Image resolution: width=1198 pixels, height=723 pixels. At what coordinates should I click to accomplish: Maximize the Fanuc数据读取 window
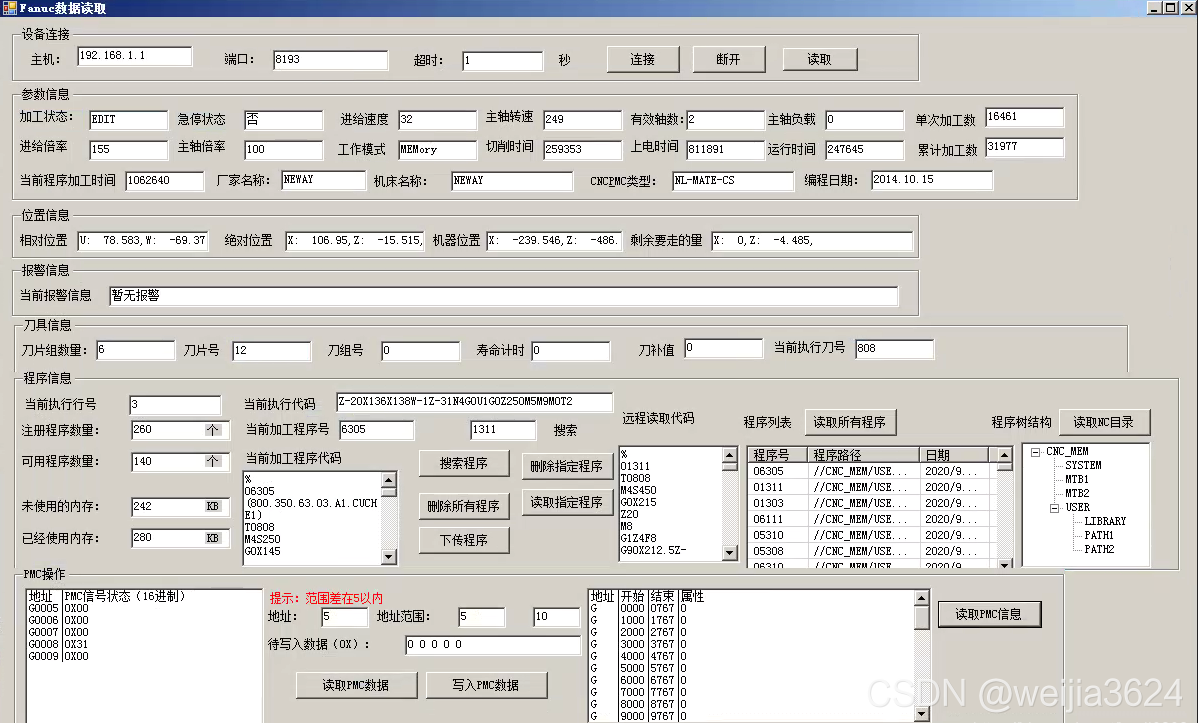[x=1170, y=8]
